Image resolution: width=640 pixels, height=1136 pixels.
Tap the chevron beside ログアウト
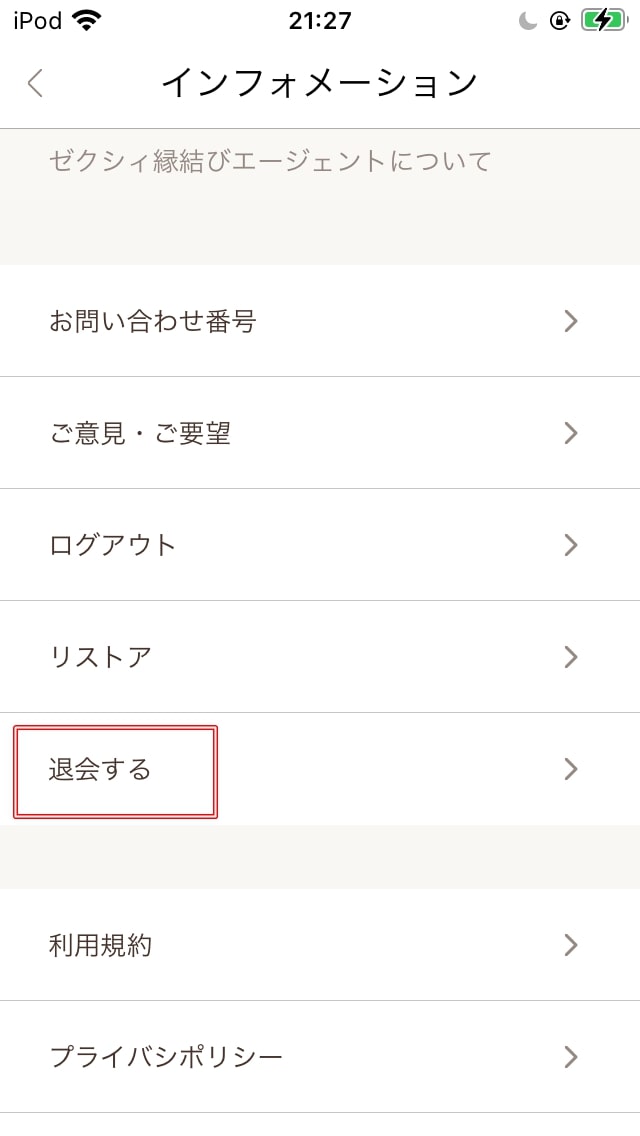(x=571, y=545)
